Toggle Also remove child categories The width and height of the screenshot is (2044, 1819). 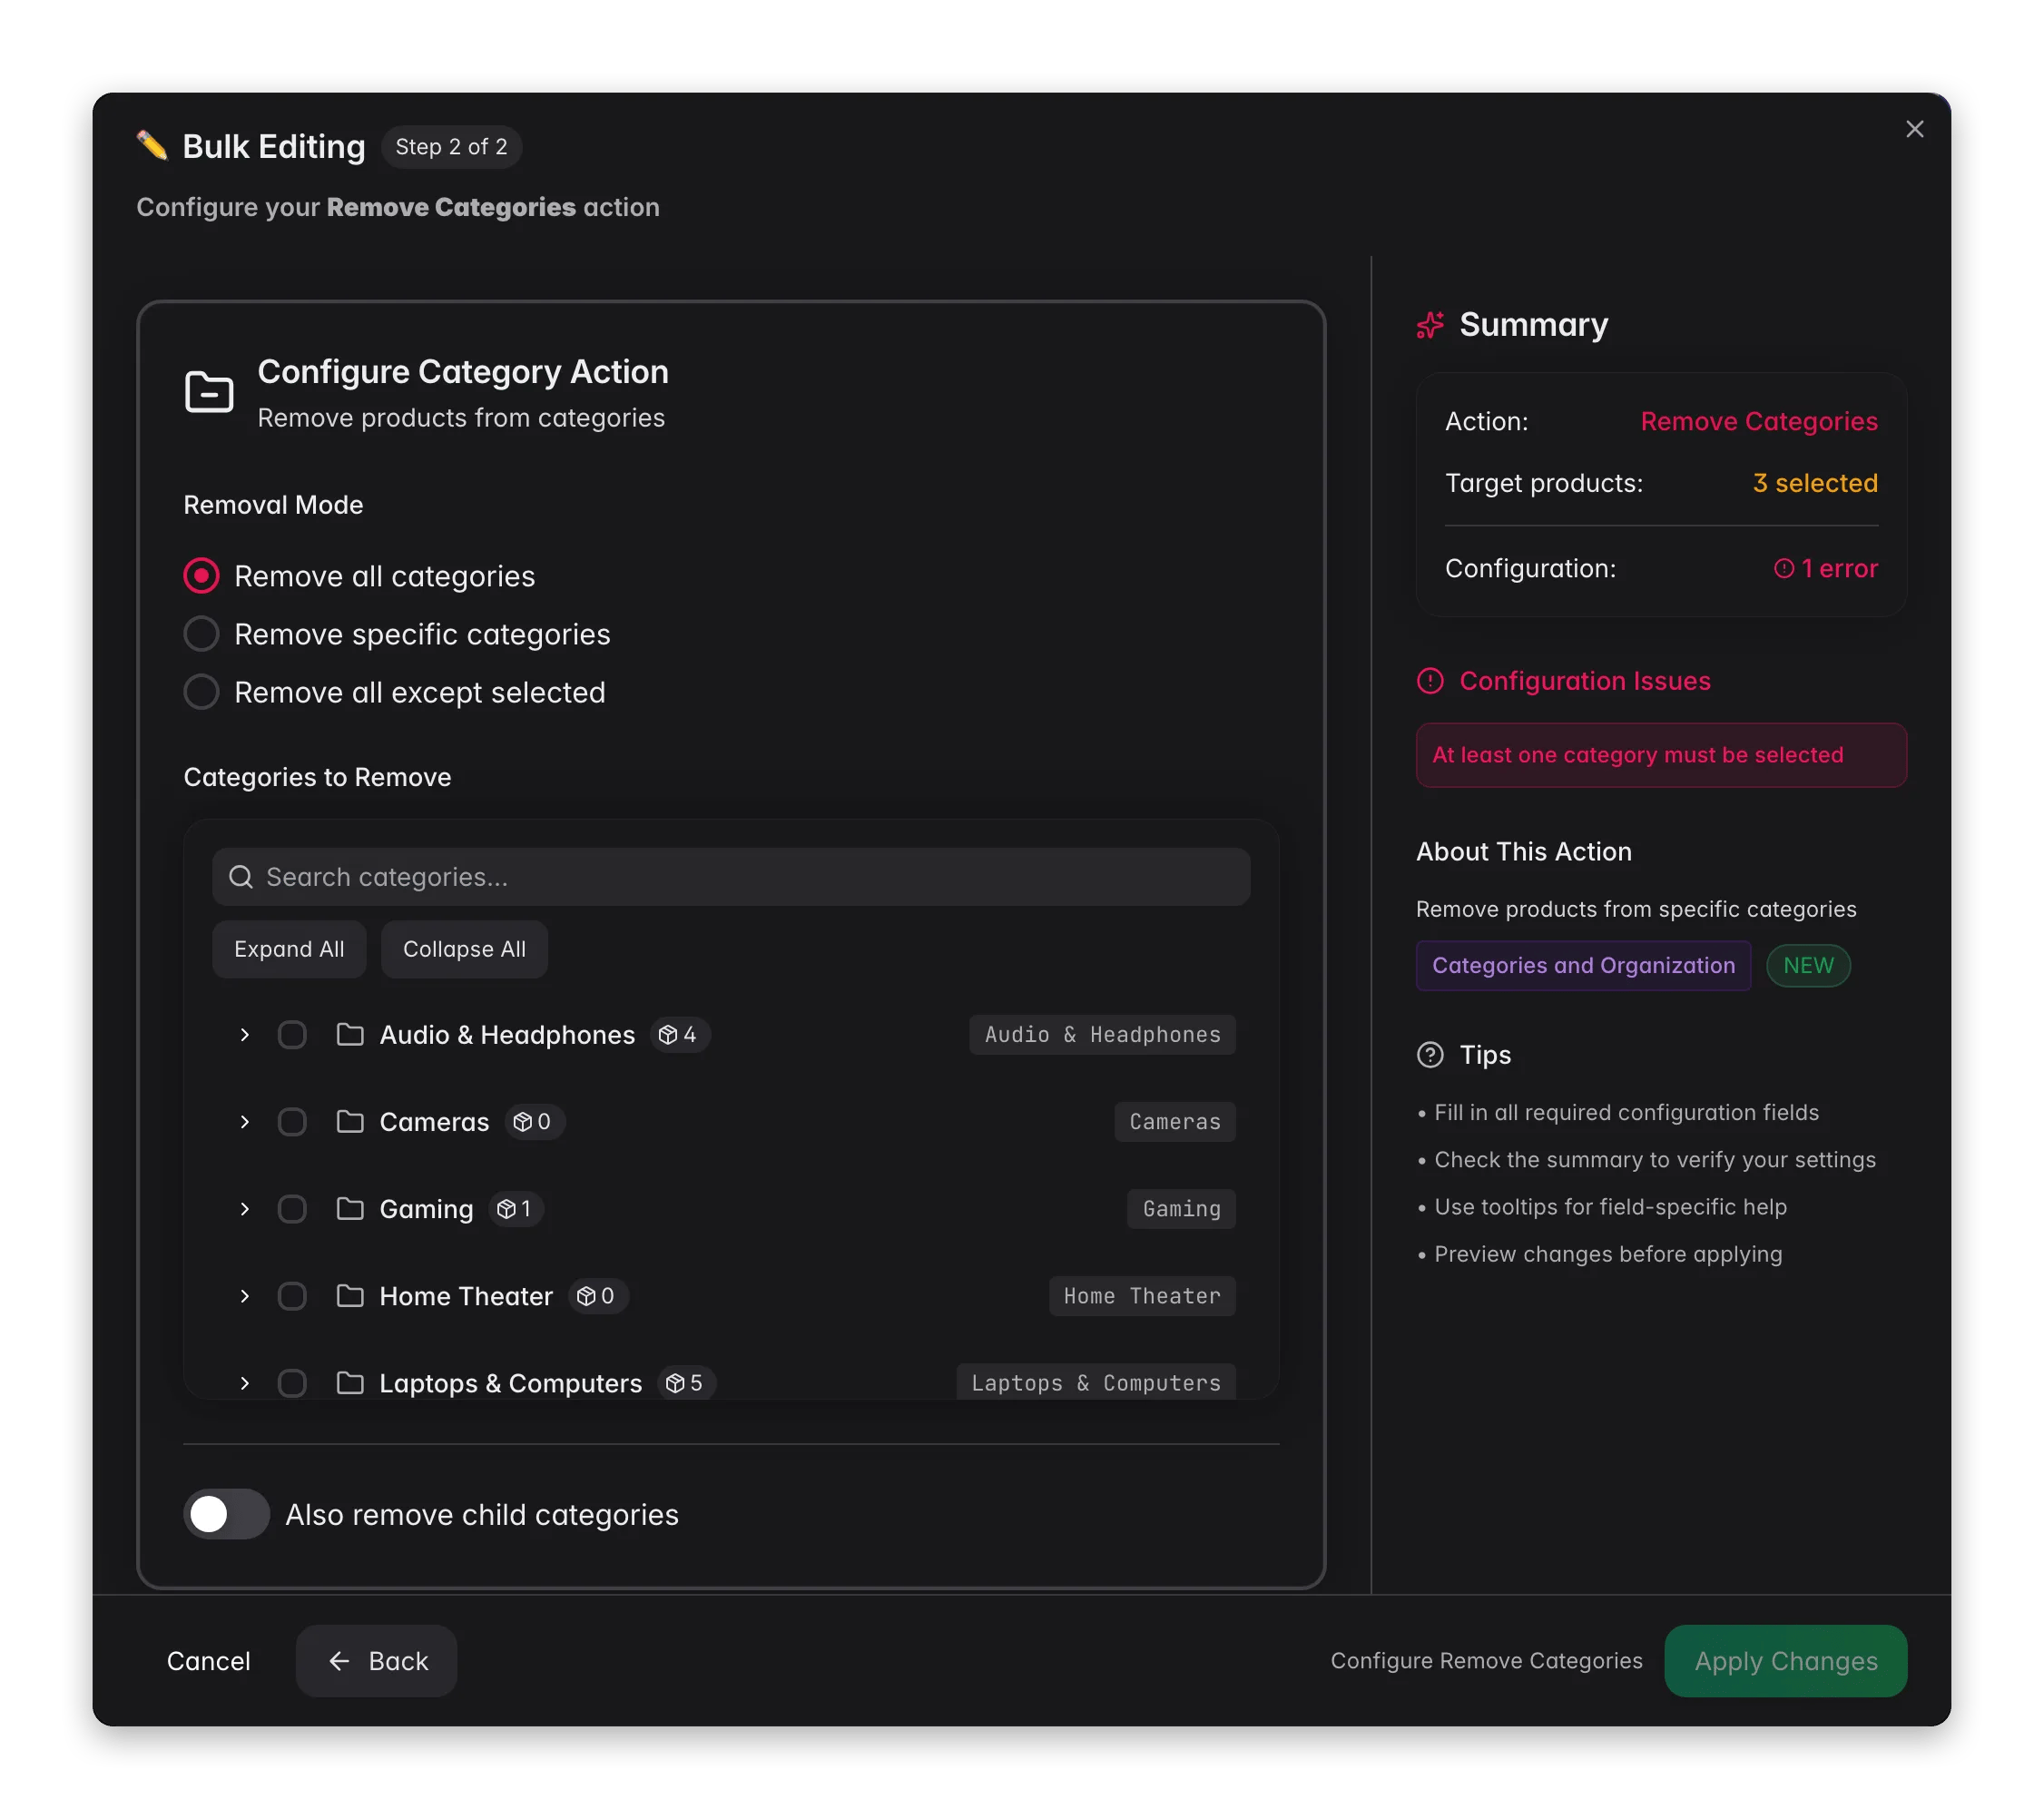[226, 1514]
